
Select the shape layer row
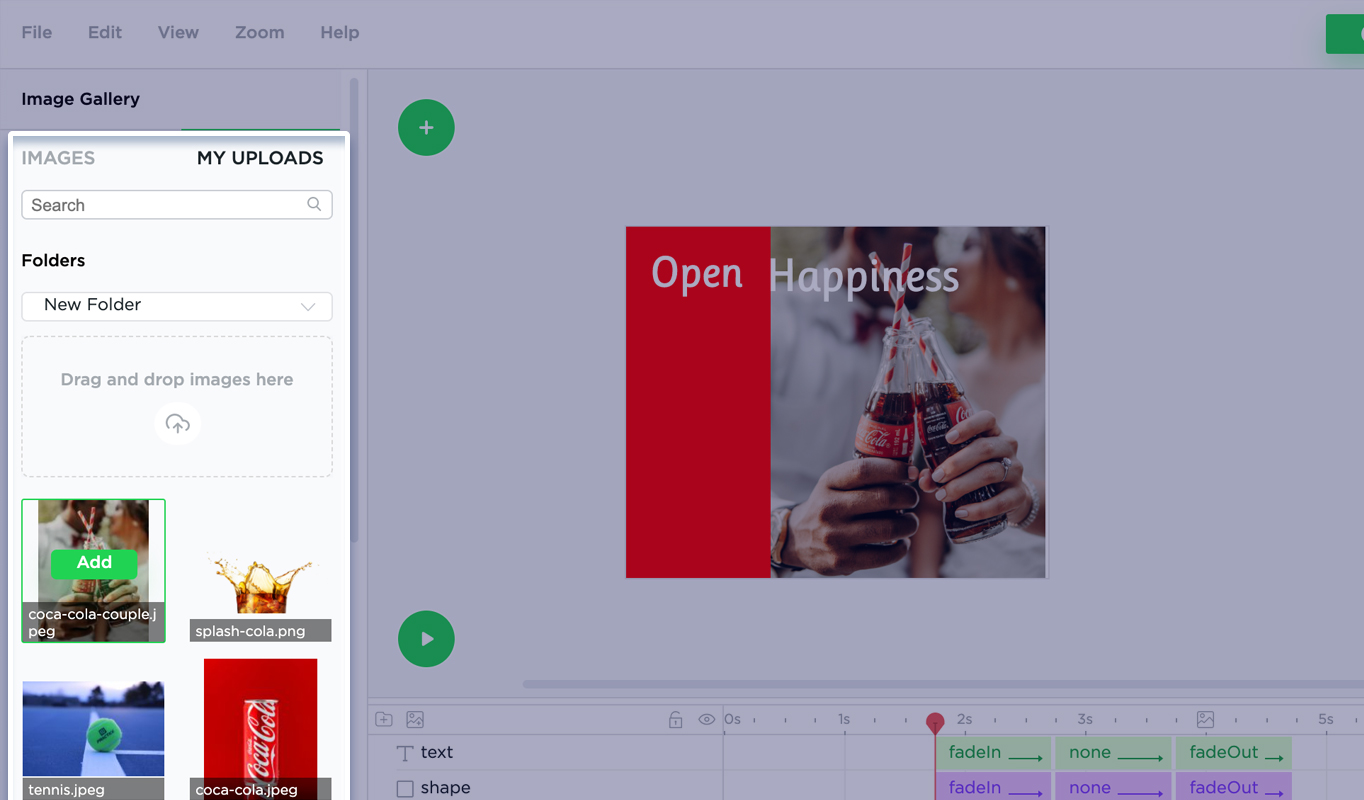[x=546, y=788]
